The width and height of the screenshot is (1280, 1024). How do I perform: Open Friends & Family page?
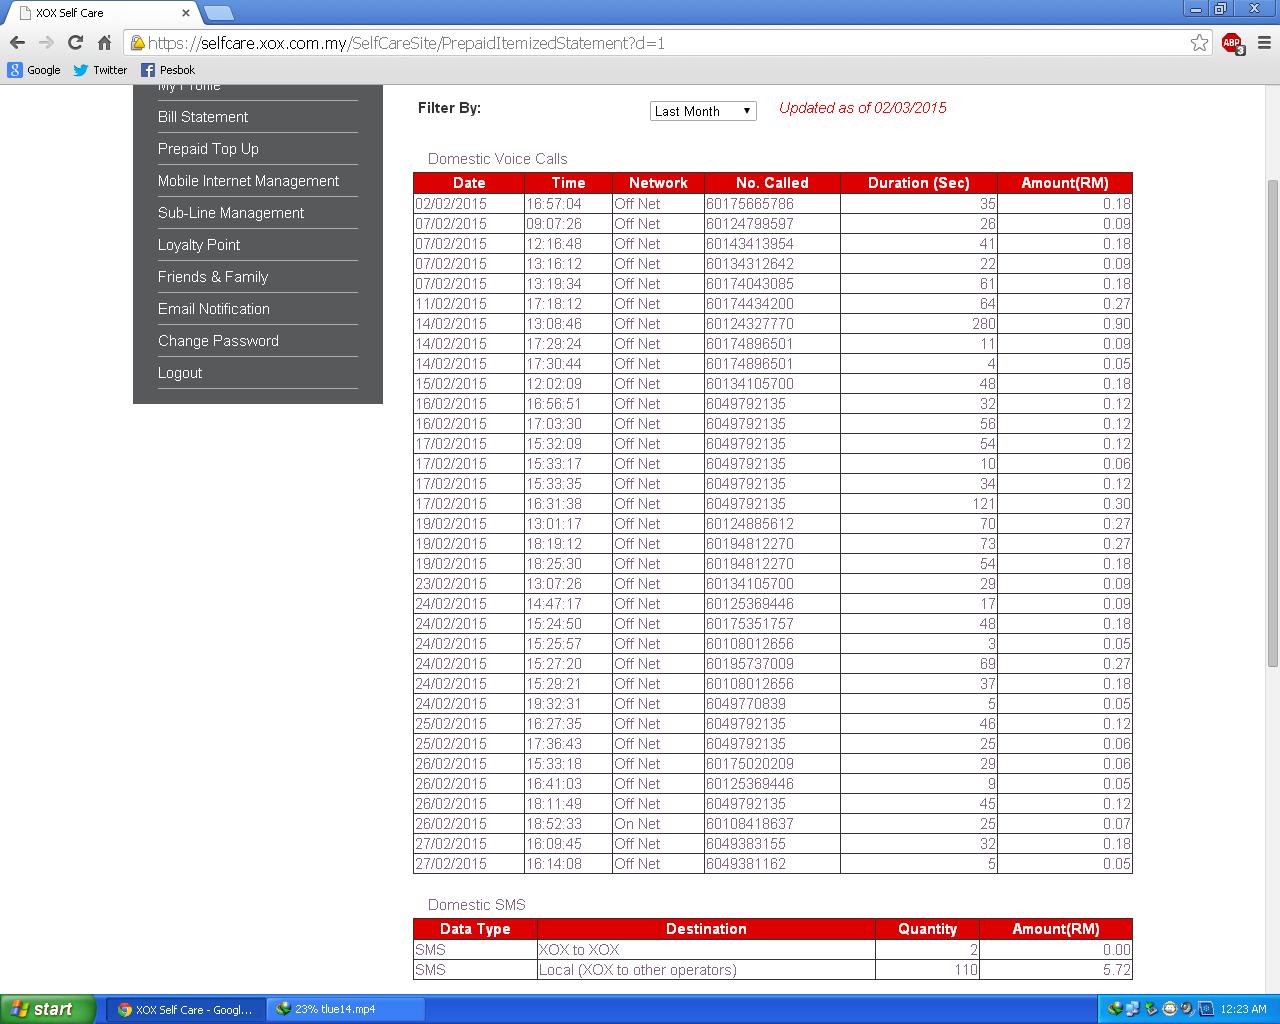[213, 277]
